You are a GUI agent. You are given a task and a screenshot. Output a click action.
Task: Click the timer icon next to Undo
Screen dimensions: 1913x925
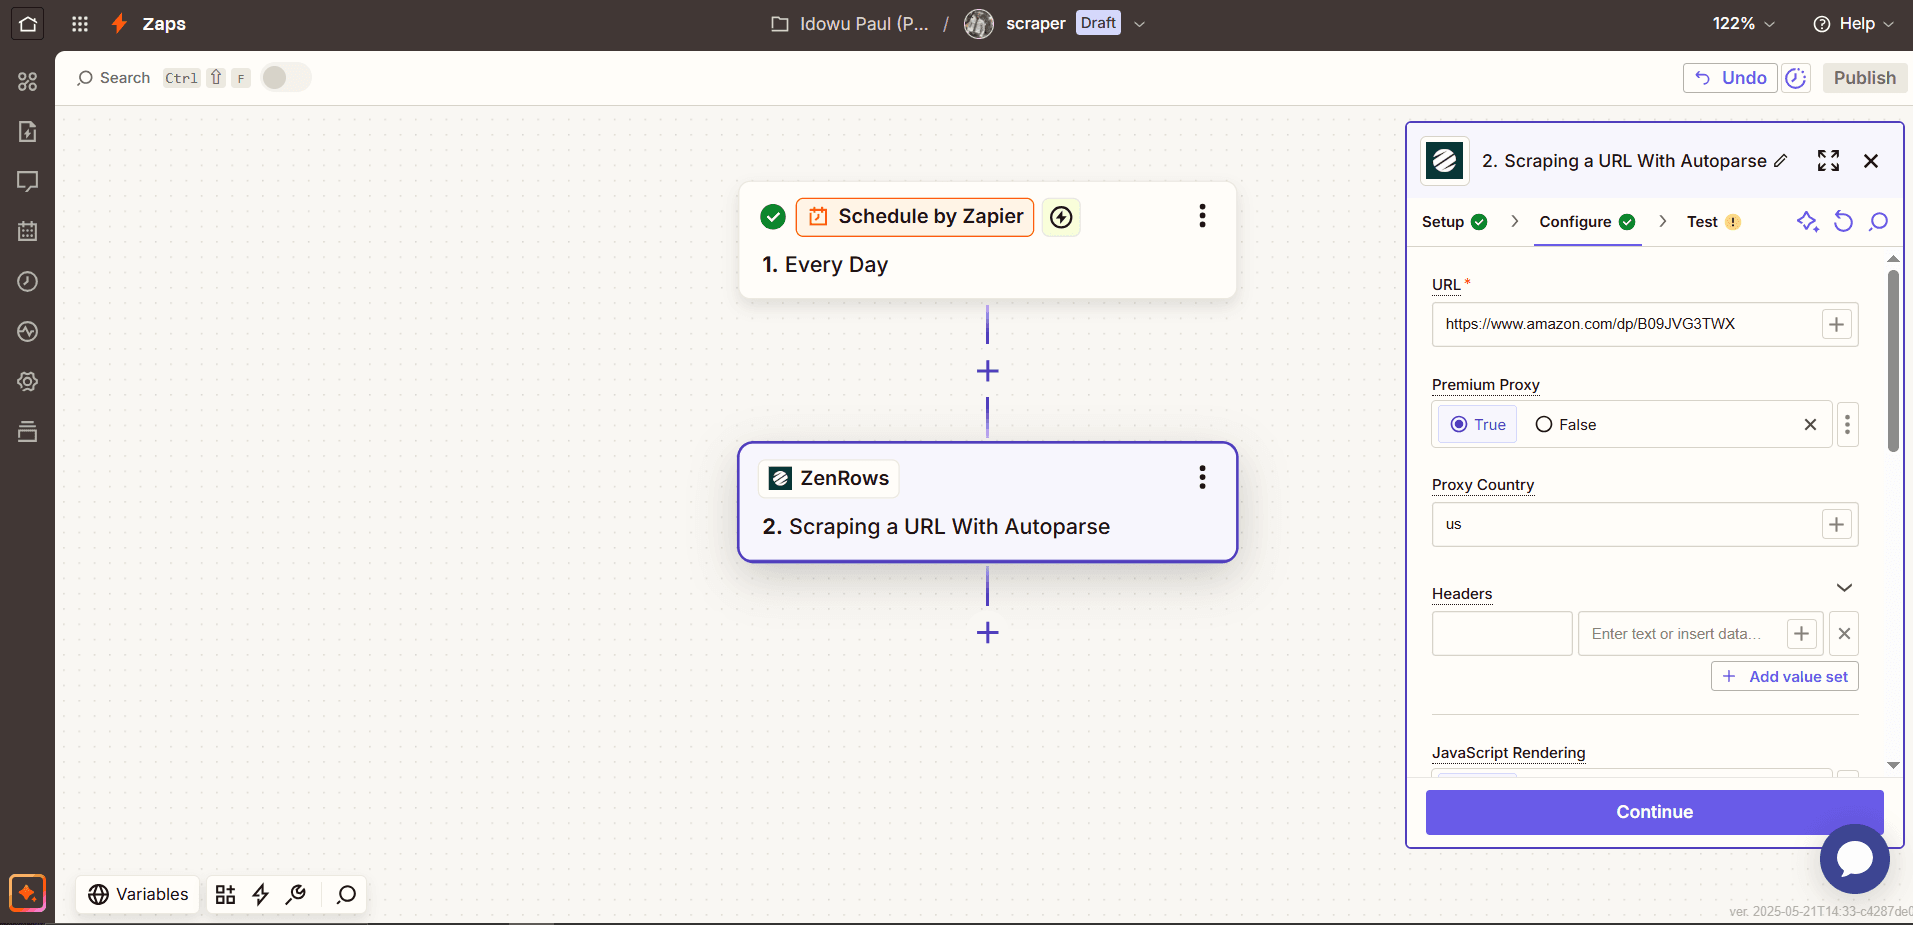coord(1796,78)
